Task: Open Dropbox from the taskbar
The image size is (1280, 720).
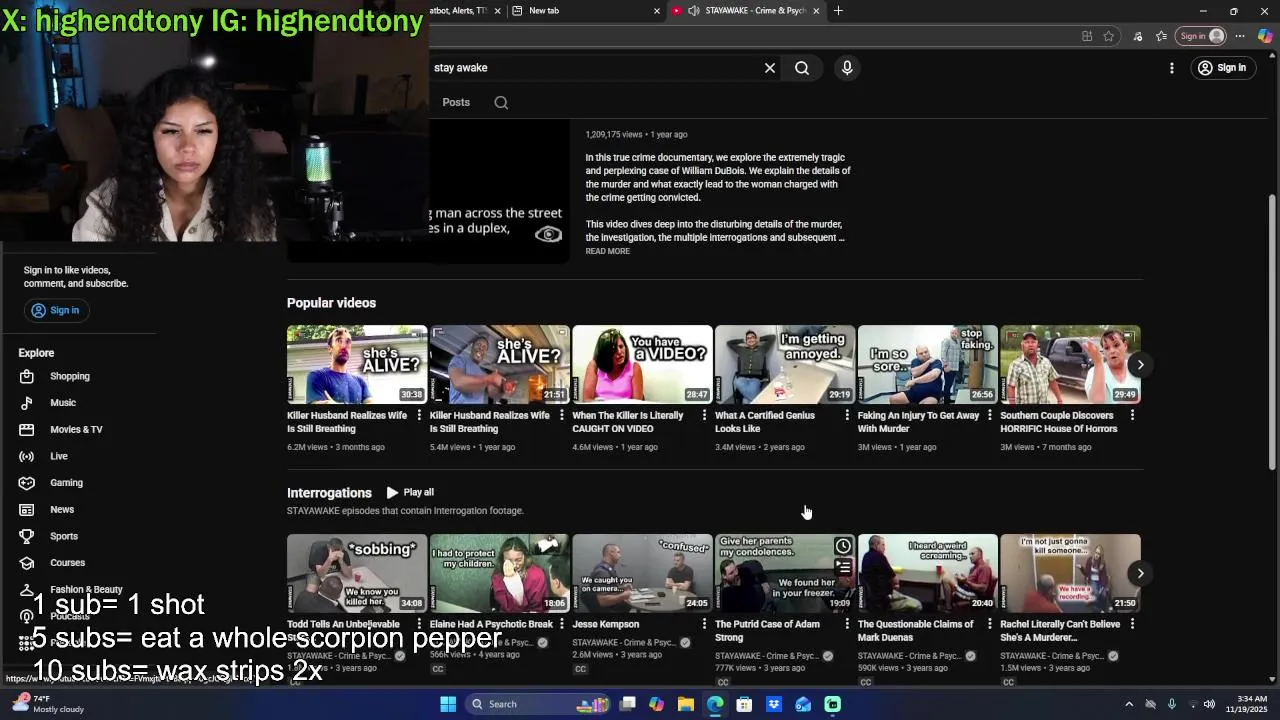Action: coord(774,704)
